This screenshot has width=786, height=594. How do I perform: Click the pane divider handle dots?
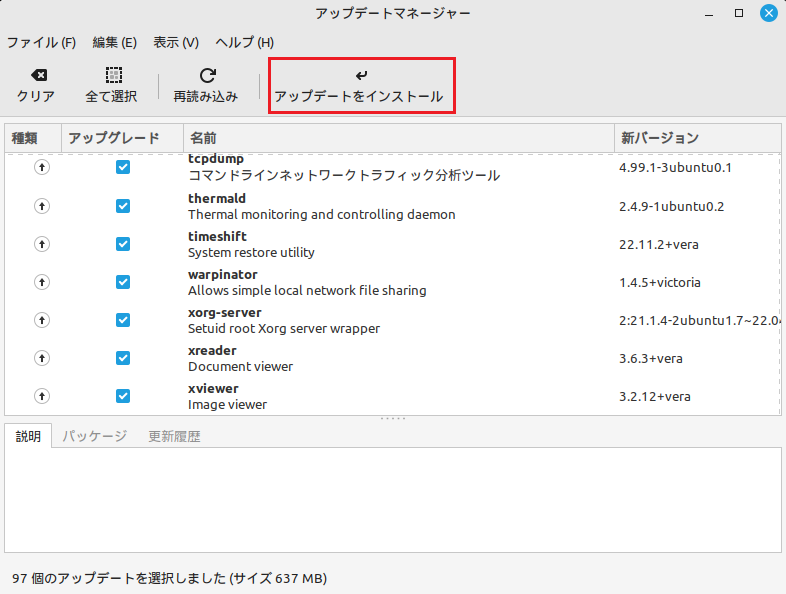click(393, 419)
